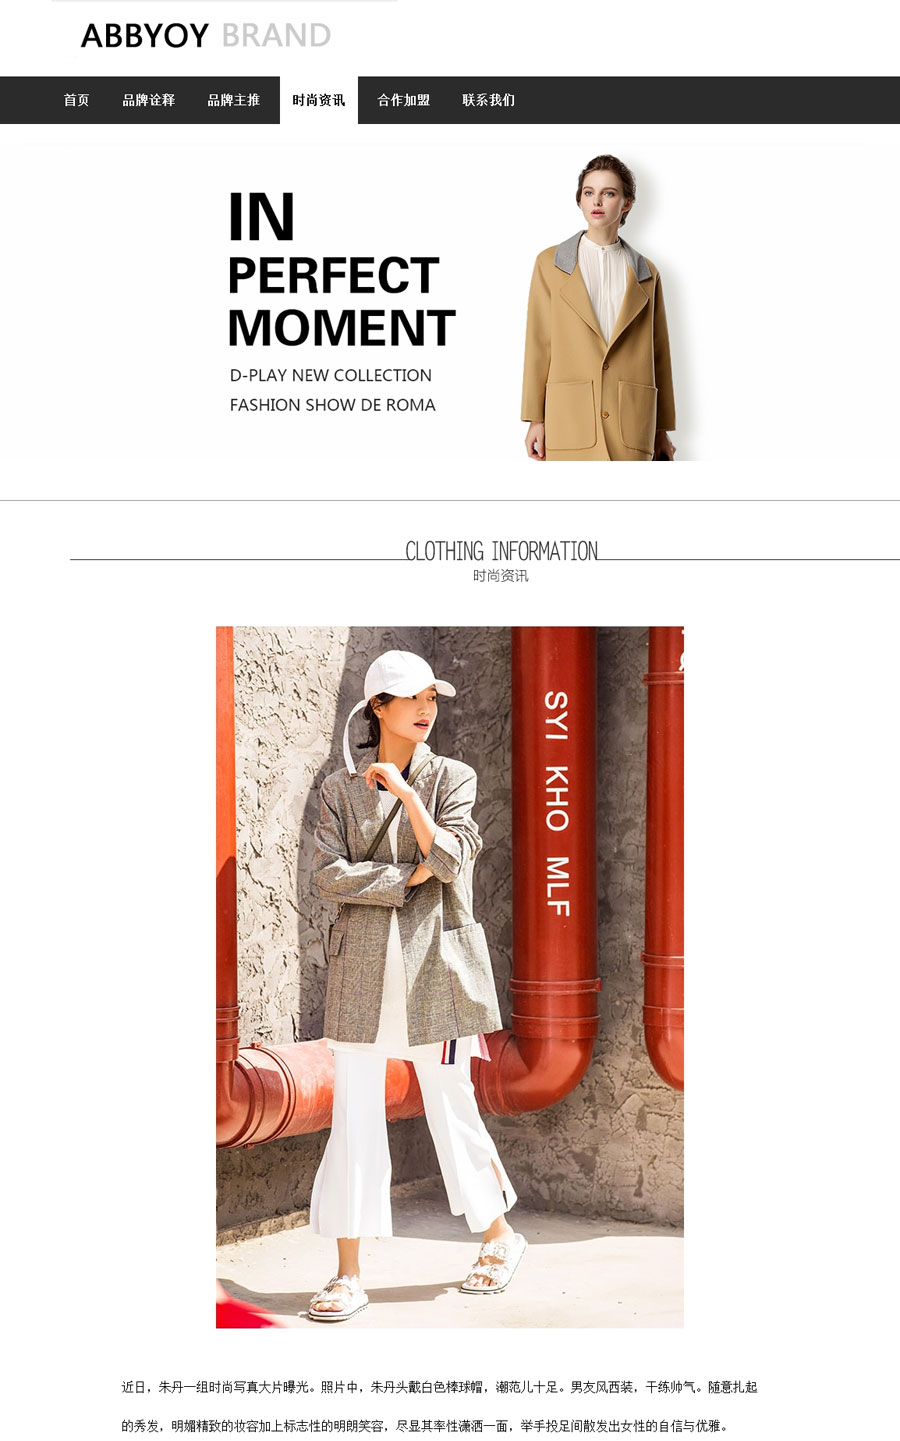The image size is (900, 1441).
Task: Click the SYI KHO MLF pipe lettering
Action: (x=557, y=803)
